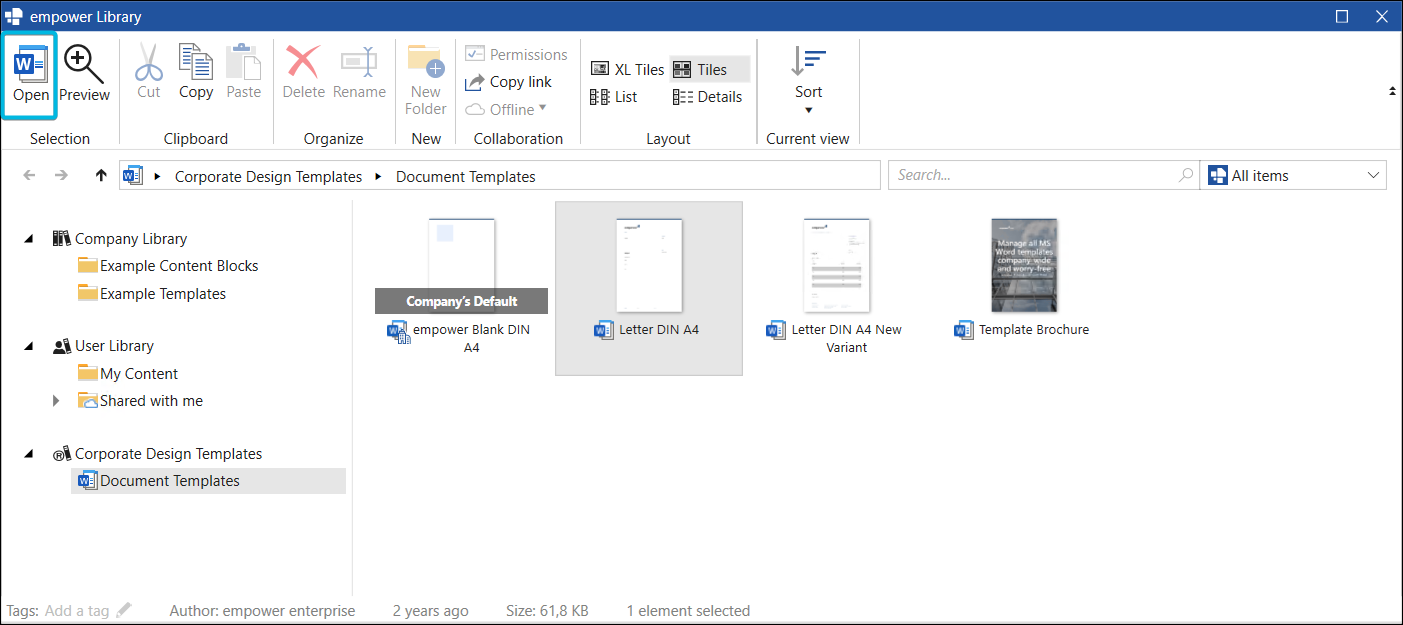Click the Template Brochure file name
The height and width of the screenshot is (625, 1403).
(1034, 329)
